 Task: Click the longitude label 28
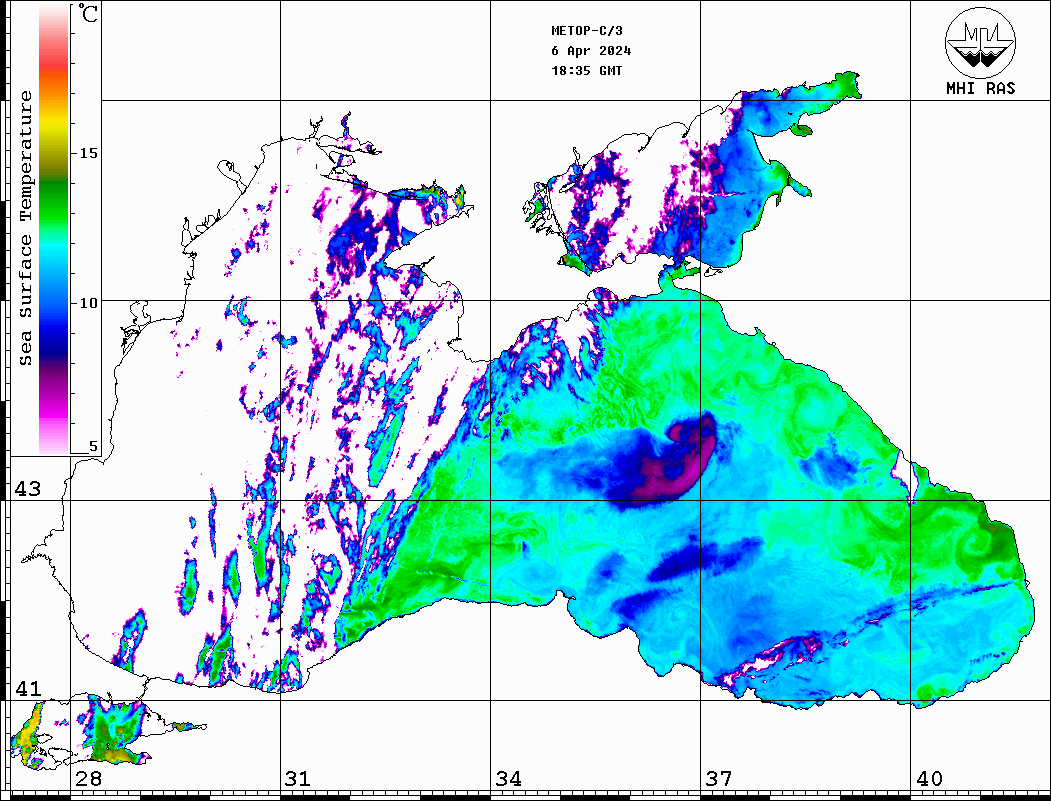(x=88, y=779)
